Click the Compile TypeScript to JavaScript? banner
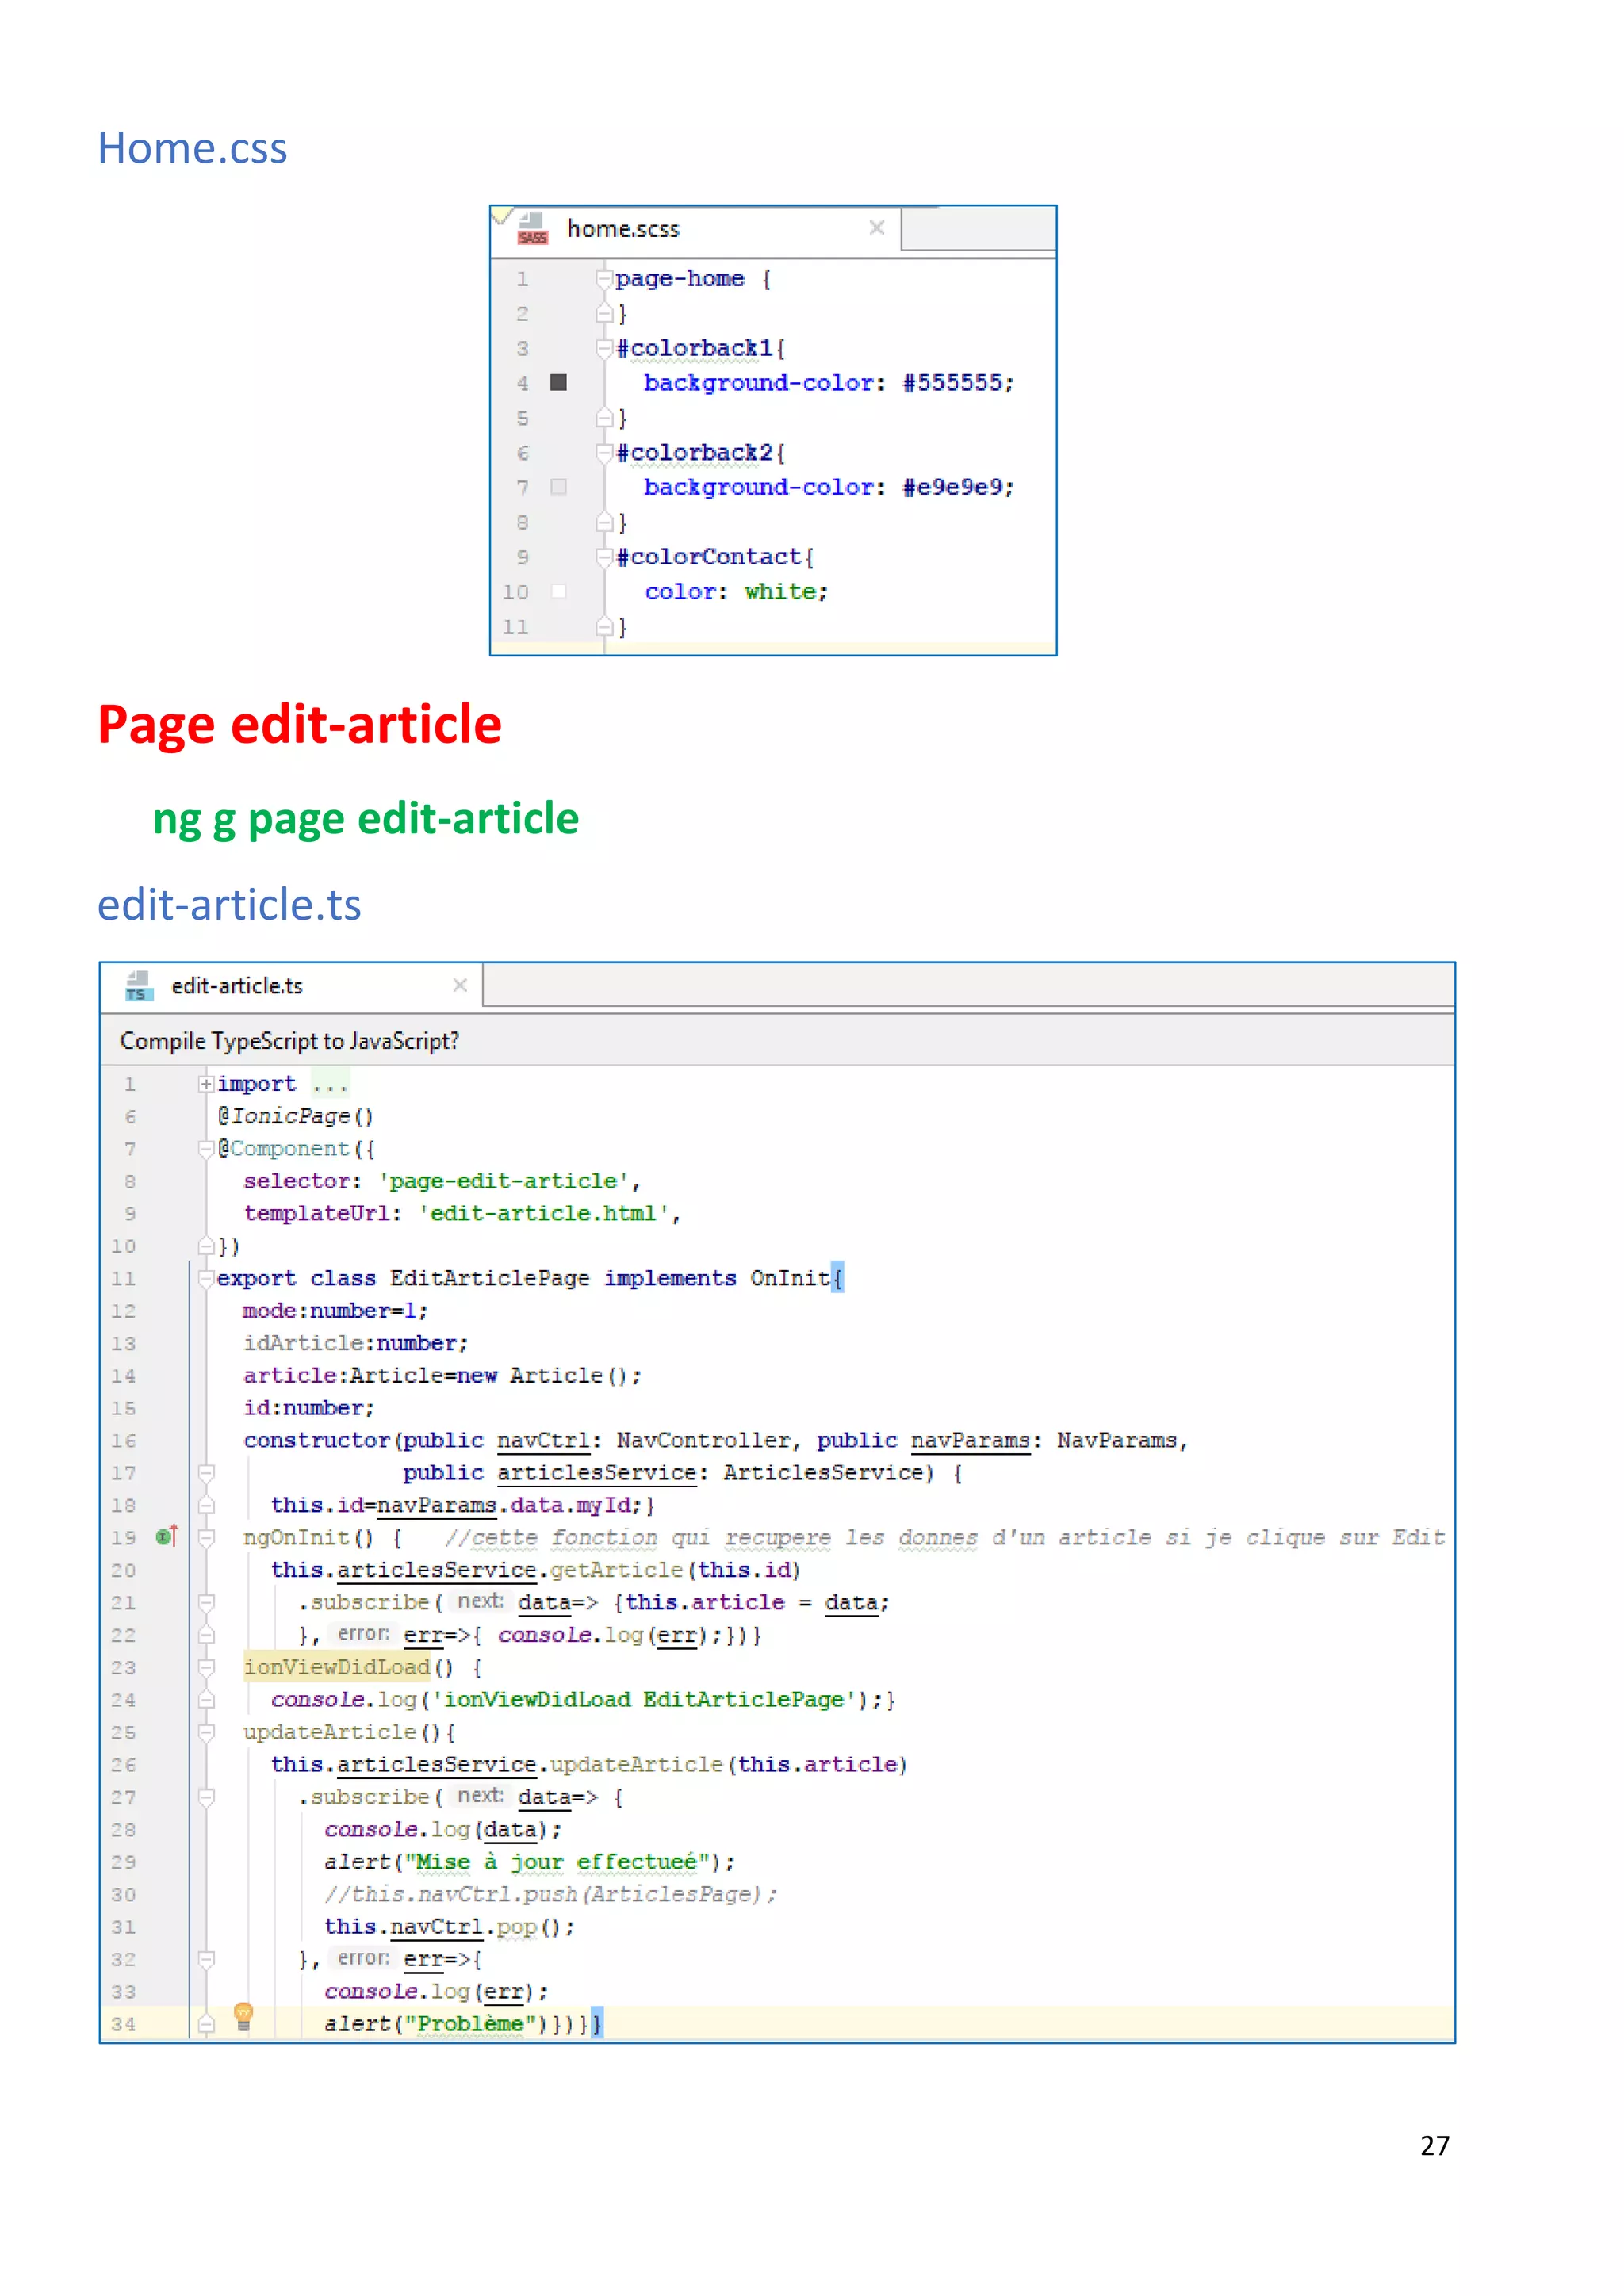The image size is (1624, 2296). click(x=777, y=1041)
